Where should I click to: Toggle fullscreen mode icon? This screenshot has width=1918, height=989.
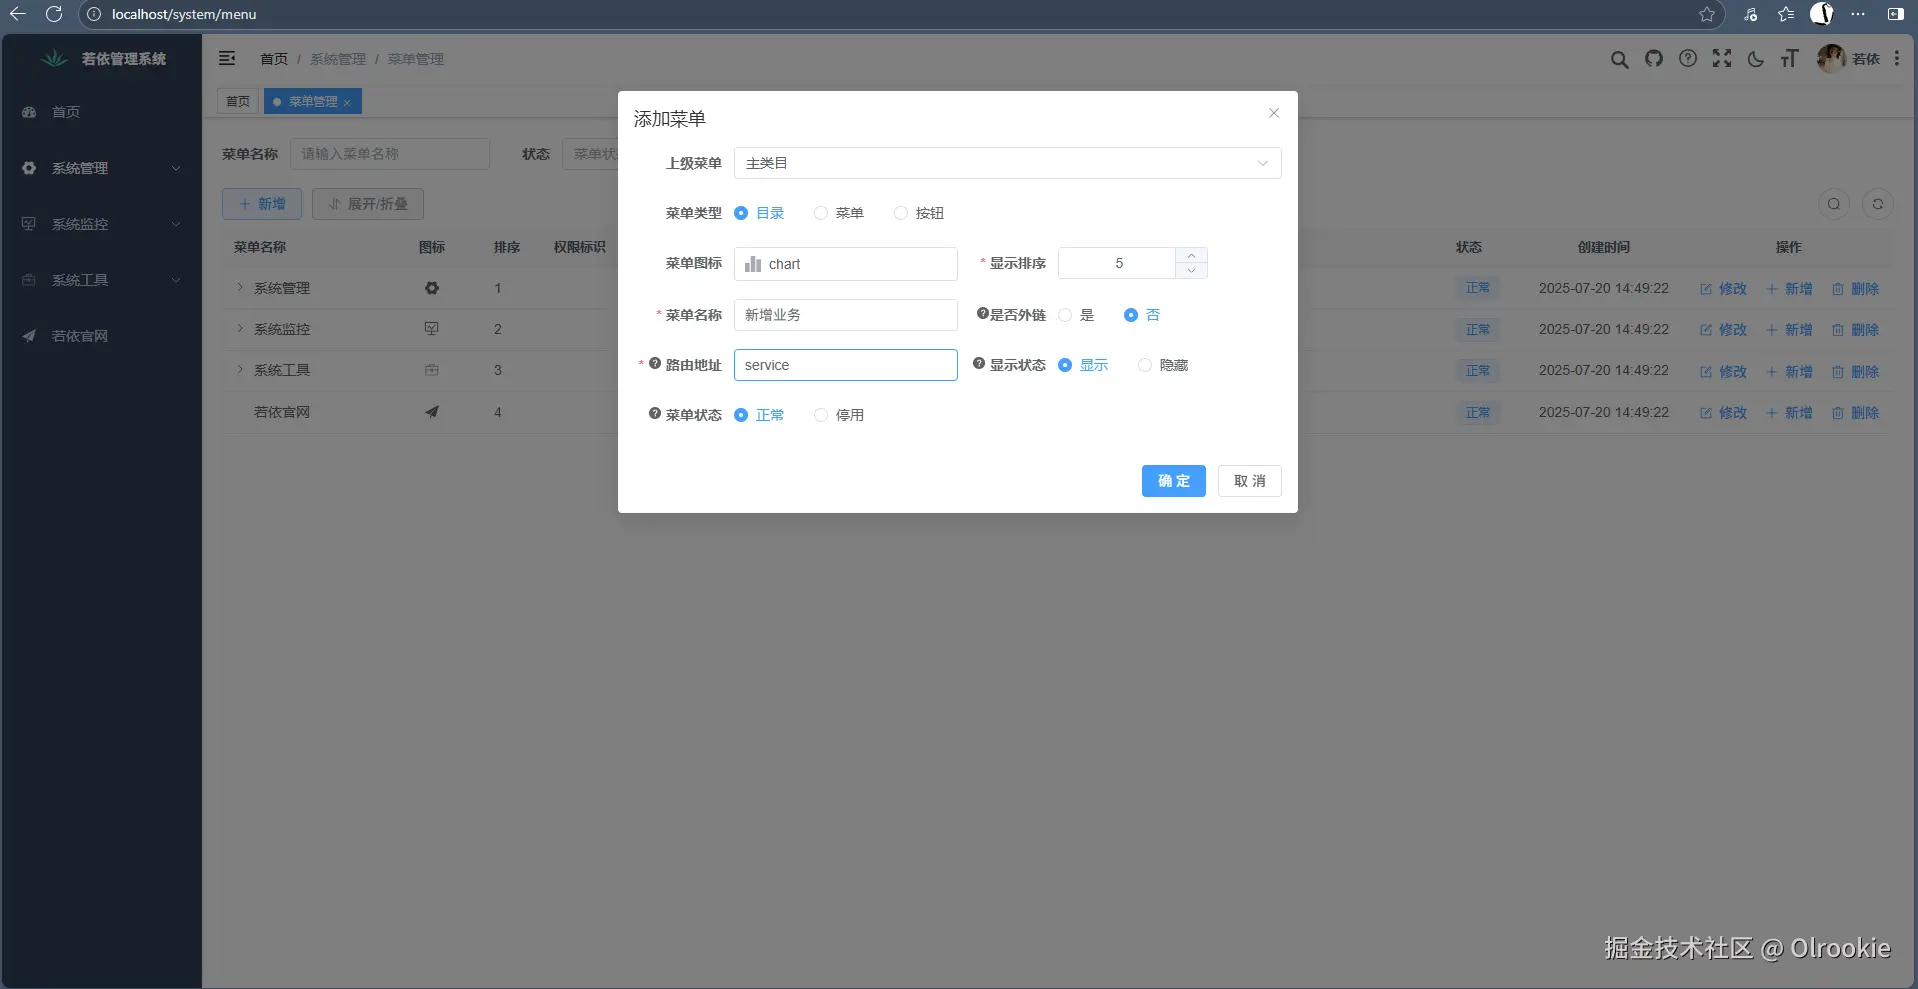[x=1722, y=58]
